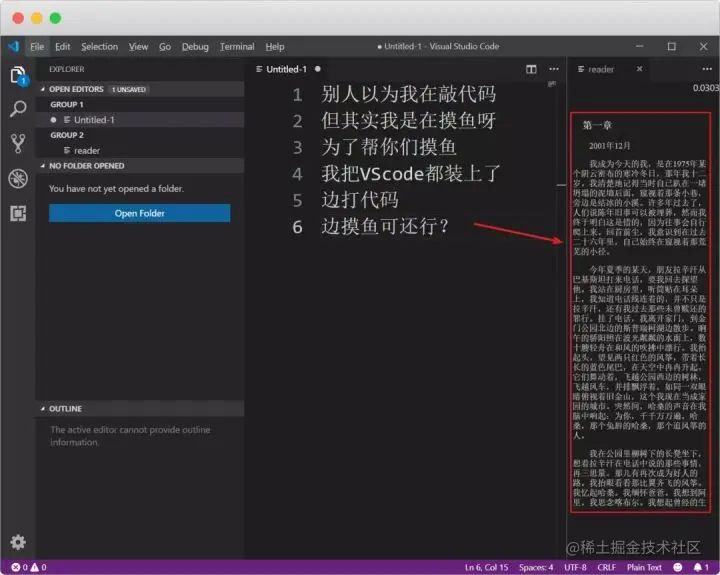Open the Help menu

point(275,47)
